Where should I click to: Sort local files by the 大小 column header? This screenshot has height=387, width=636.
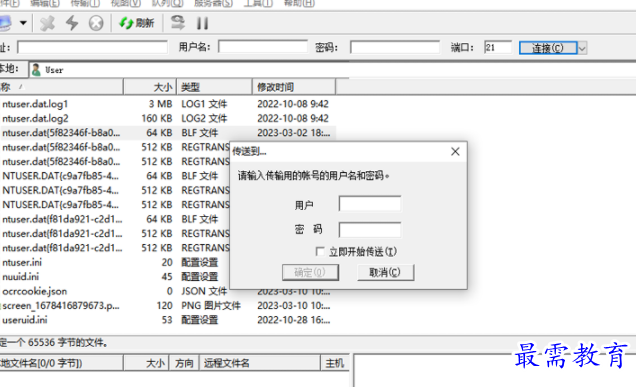click(150, 87)
